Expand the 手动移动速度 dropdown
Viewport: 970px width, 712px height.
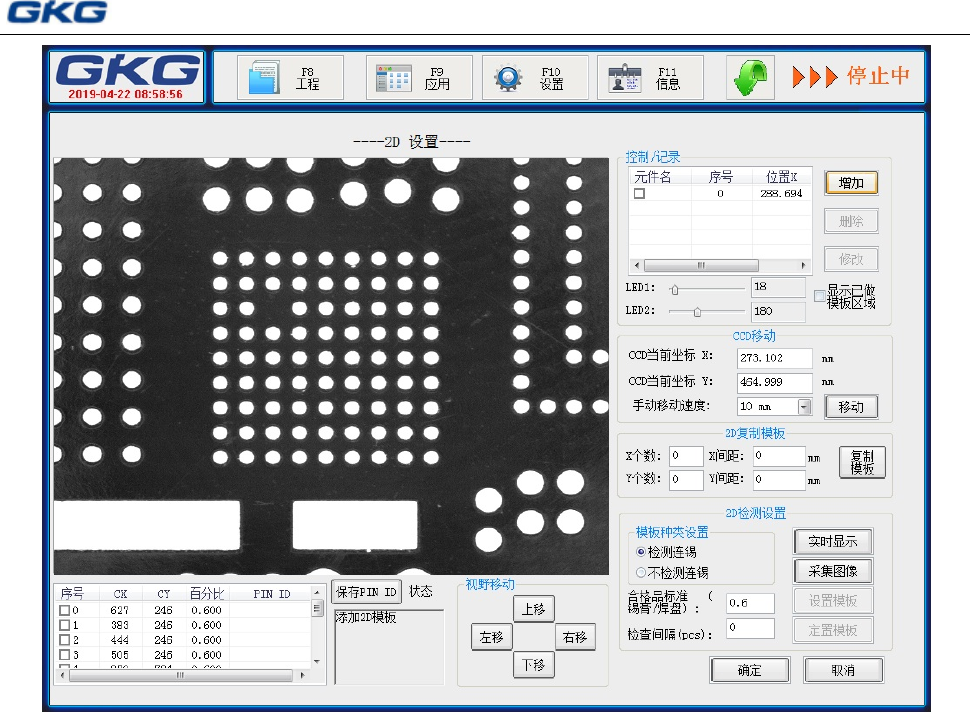point(804,407)
